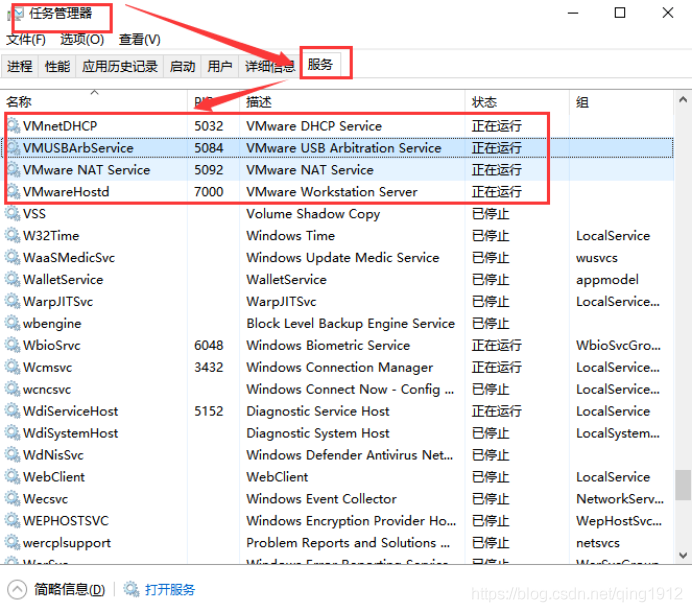Open the 查看(V) menu

click(x=139, y=40)
